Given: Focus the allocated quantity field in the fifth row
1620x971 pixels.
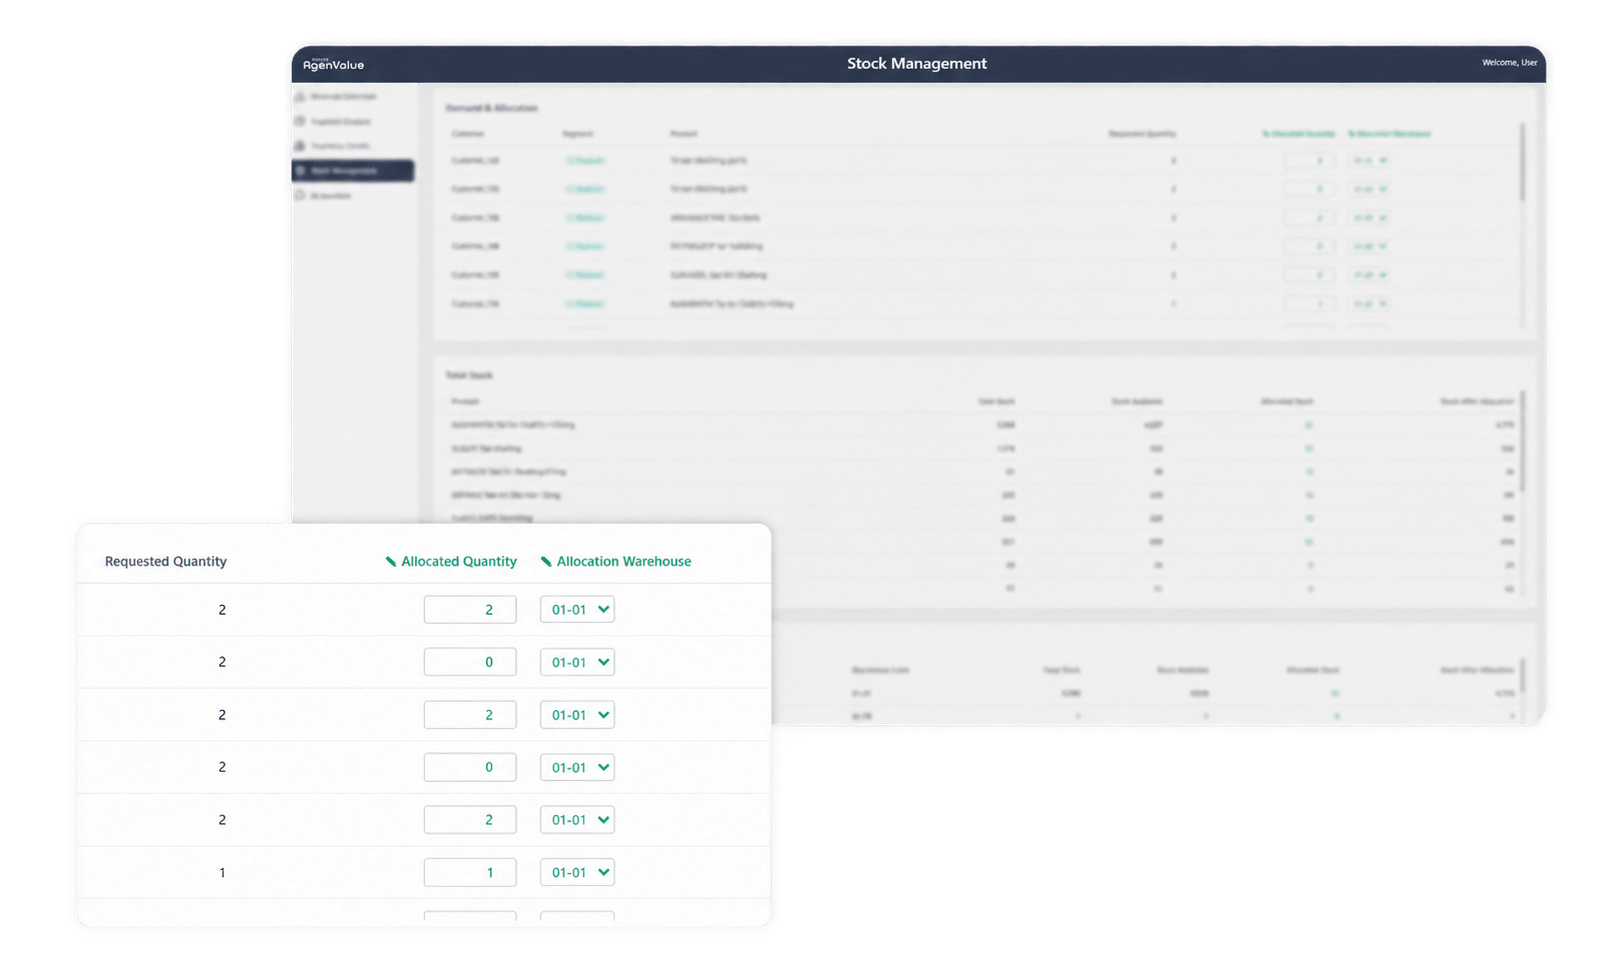Looking at the screenshot, I should click(470, 820).
